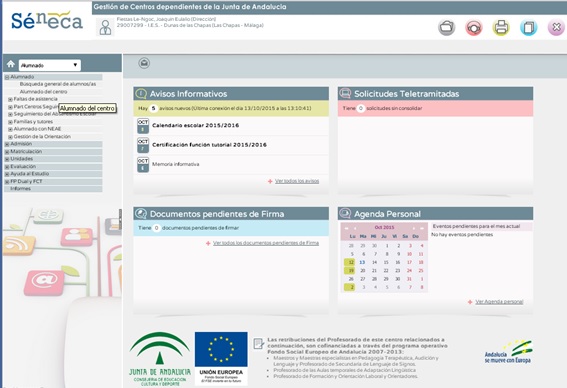Expand the Familias y tutores node

coord(10,122)
